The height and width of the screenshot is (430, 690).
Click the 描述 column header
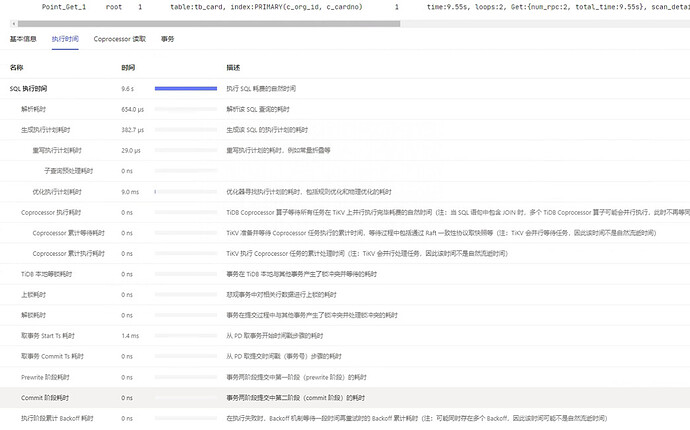coord(233,67)
